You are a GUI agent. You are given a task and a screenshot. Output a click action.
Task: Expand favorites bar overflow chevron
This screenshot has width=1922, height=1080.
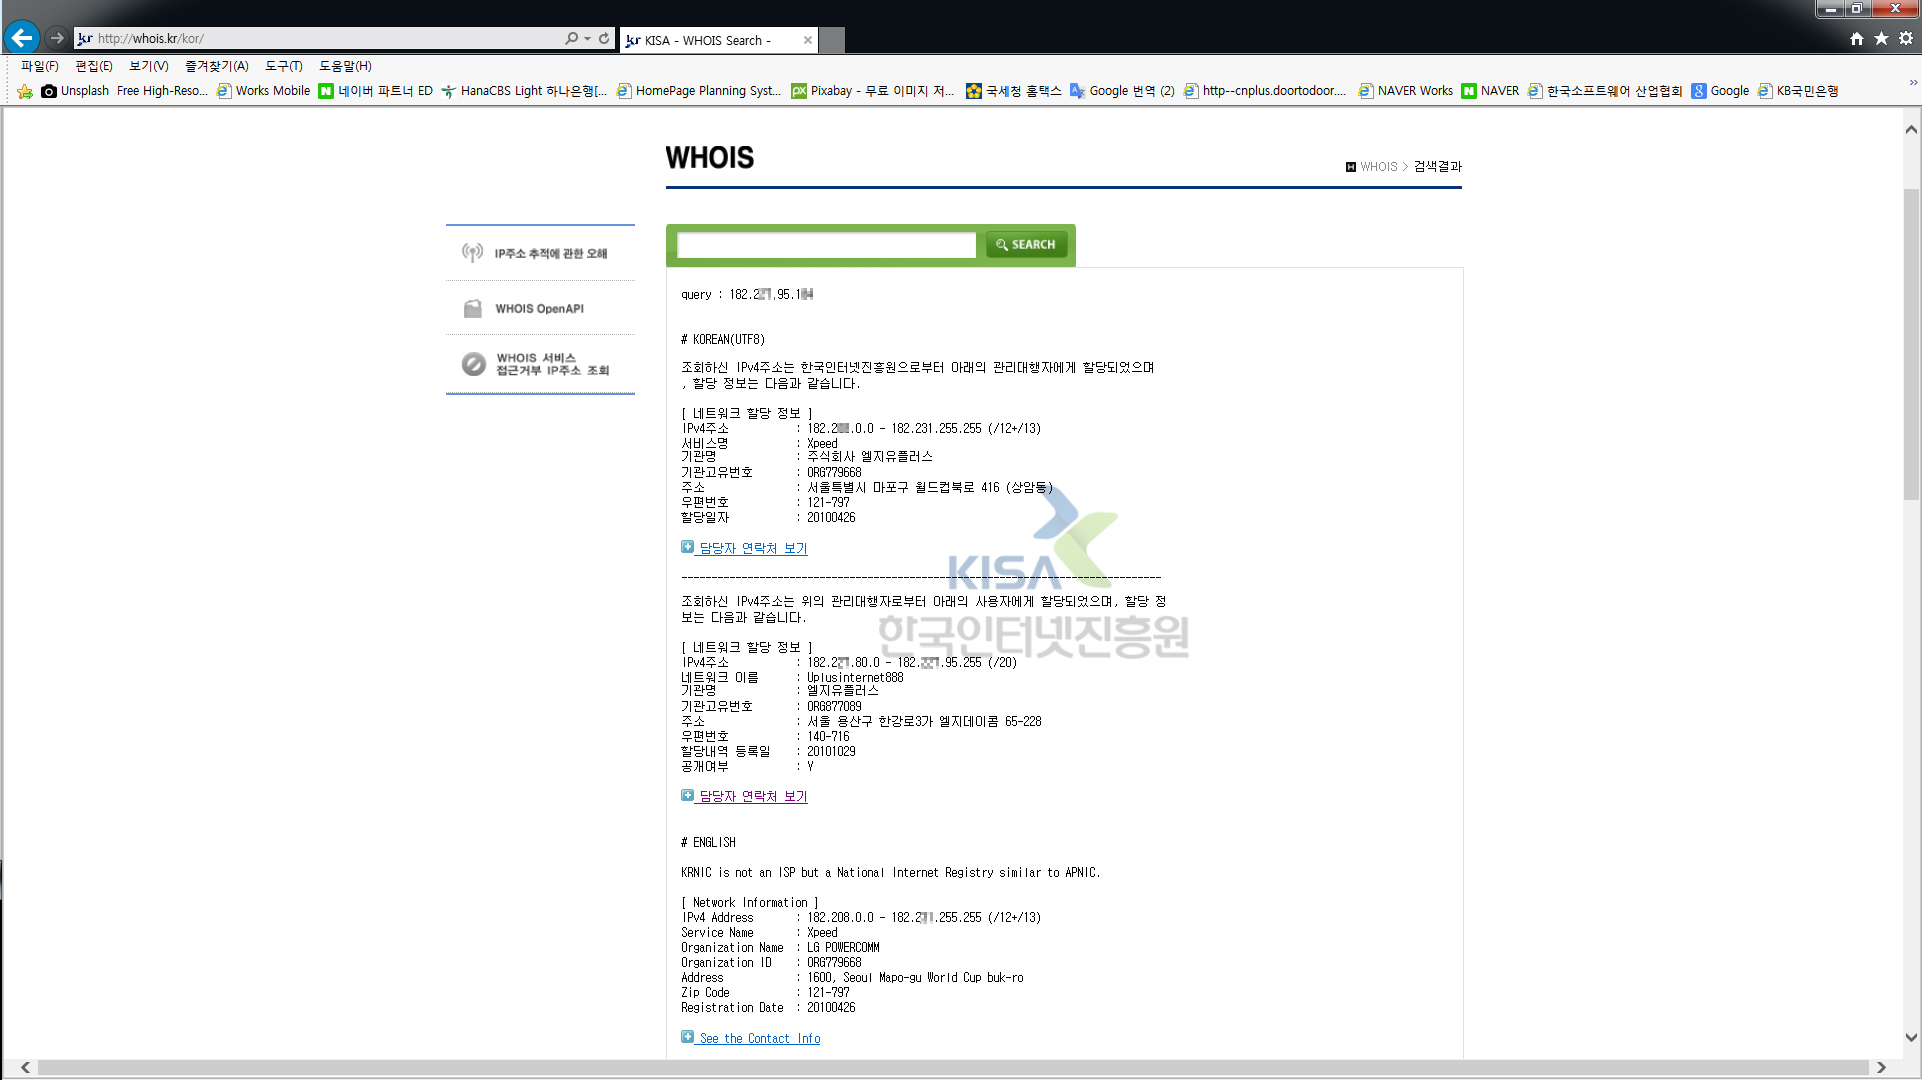point(1912,83)
